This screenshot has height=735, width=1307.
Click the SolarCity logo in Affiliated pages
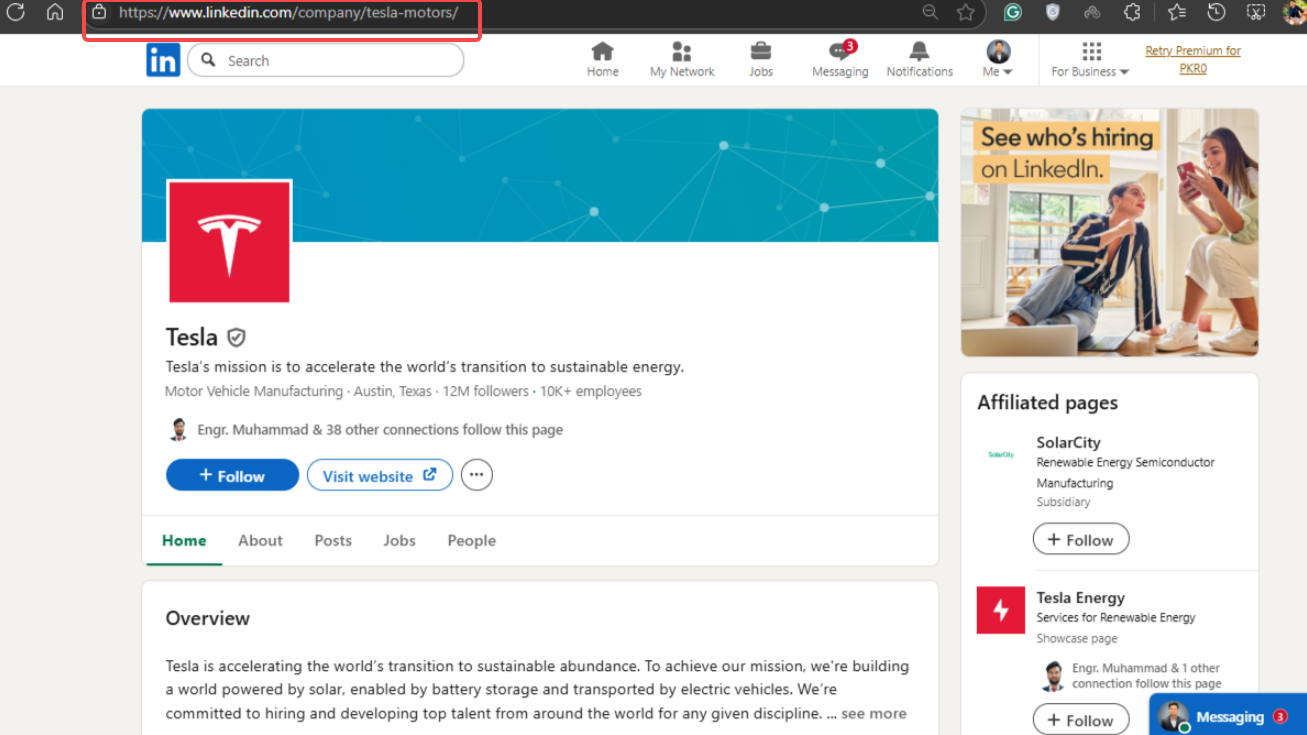coord(1001,455)
